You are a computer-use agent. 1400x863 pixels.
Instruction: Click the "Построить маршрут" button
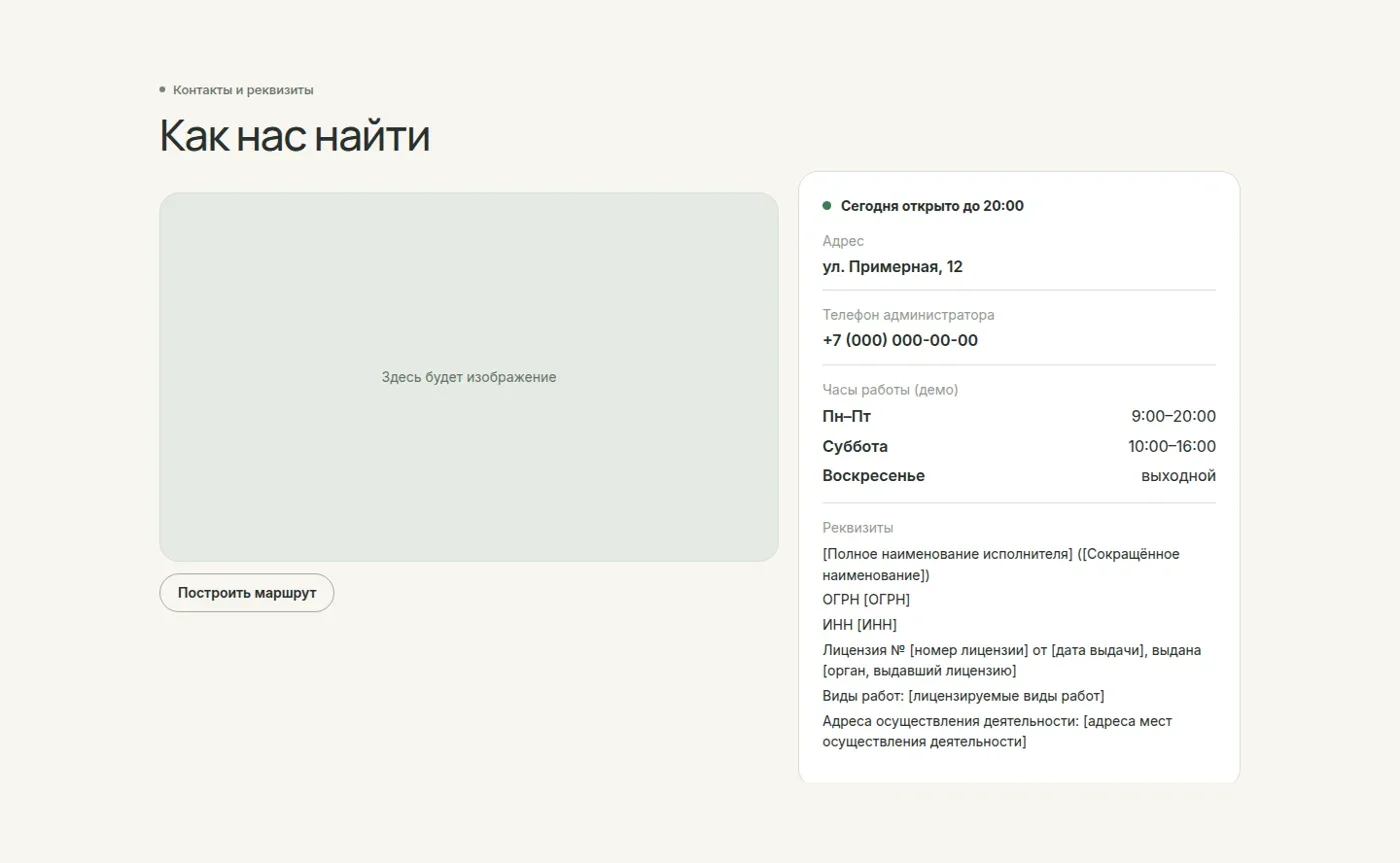(246, 593)
